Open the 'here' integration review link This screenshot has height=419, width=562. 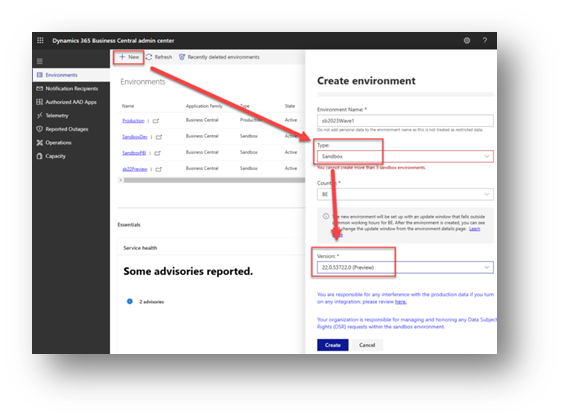point(400,302)
